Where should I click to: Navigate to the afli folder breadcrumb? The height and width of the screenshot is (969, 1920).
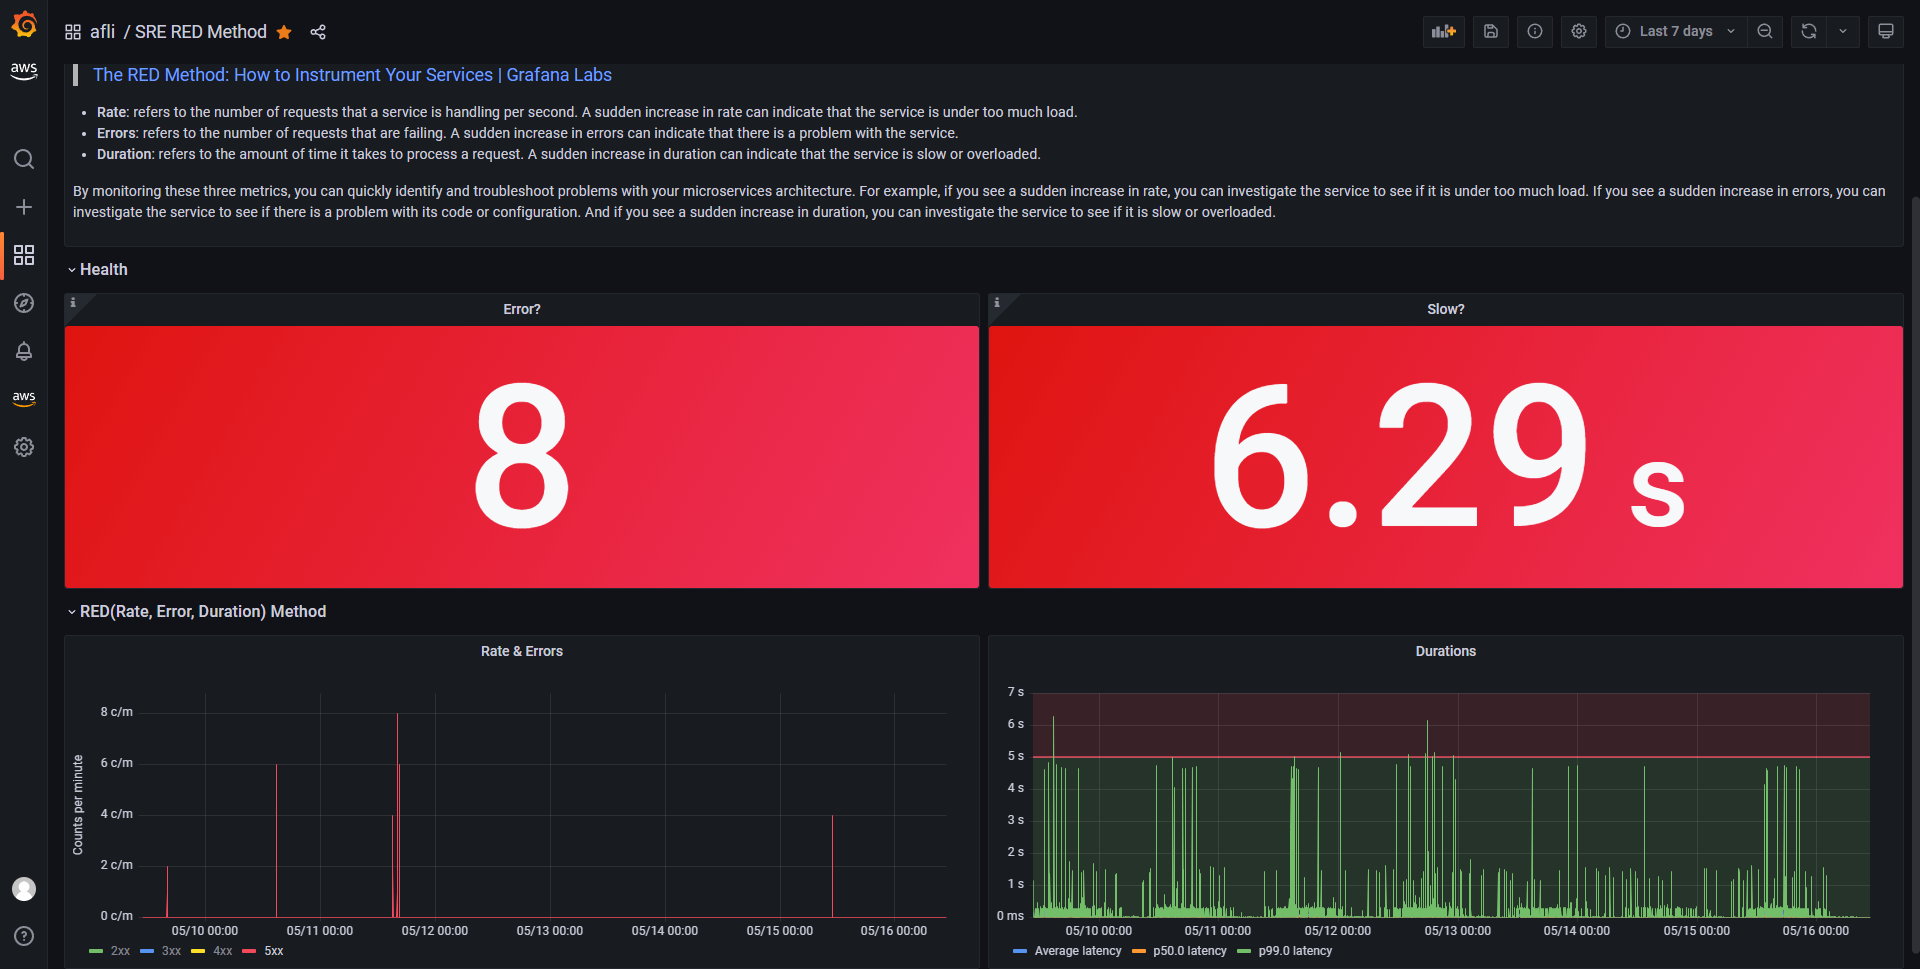[102, 31]
